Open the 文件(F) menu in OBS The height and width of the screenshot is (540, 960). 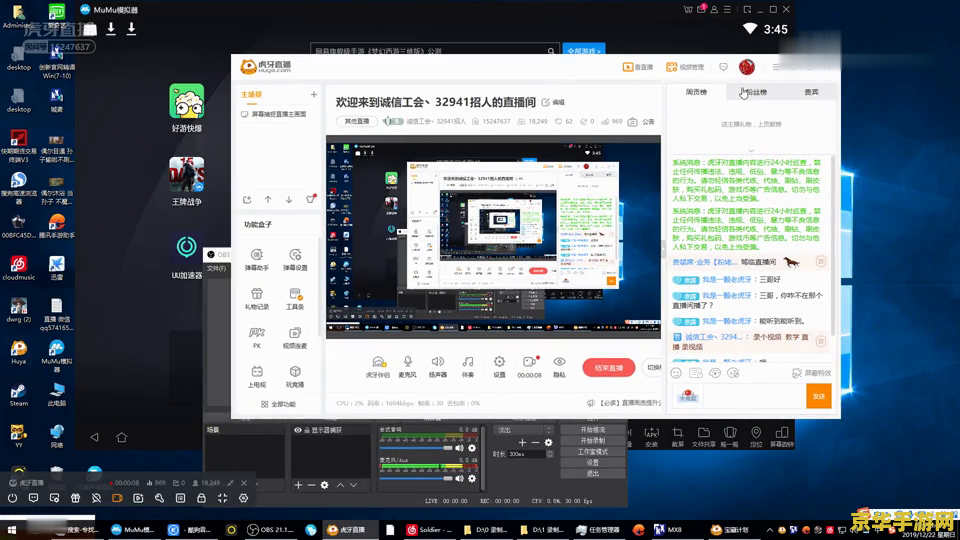[216, 268]
